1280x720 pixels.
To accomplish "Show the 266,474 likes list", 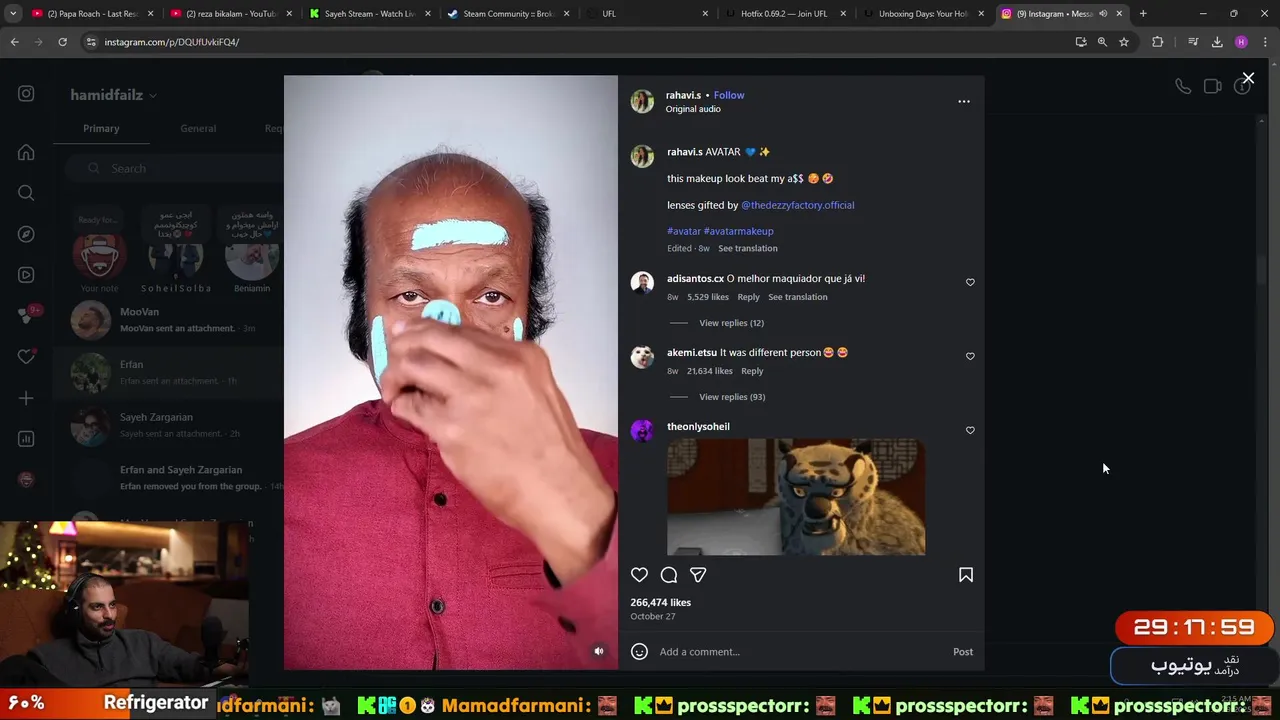I will (660, 602).
